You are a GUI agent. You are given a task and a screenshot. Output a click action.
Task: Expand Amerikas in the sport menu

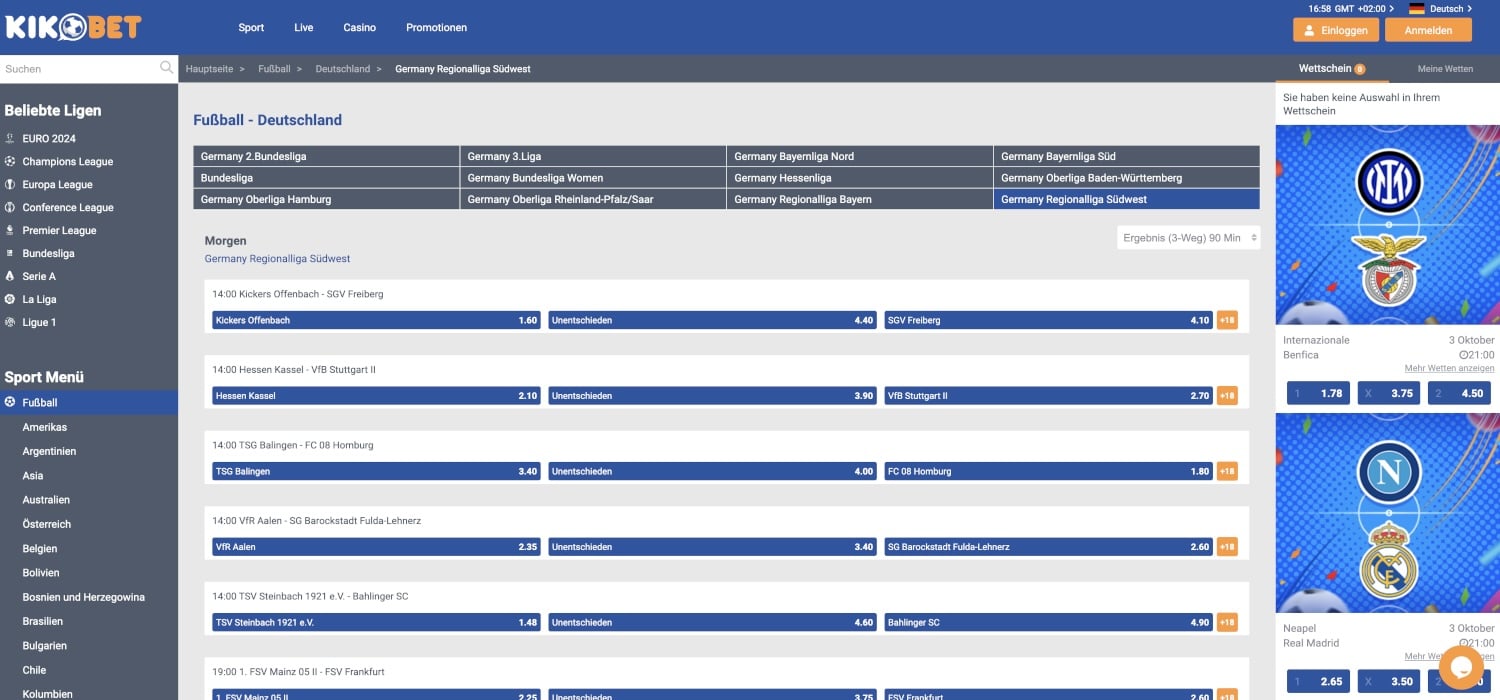point(45,427)
